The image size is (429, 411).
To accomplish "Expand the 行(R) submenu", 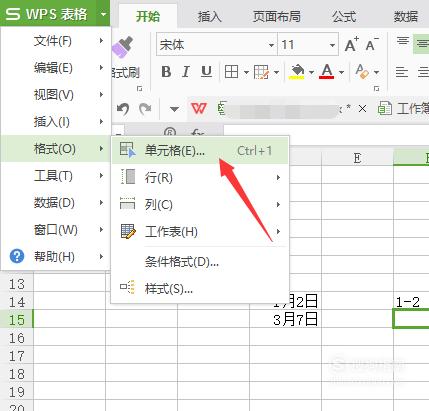I will click(278, 177).
